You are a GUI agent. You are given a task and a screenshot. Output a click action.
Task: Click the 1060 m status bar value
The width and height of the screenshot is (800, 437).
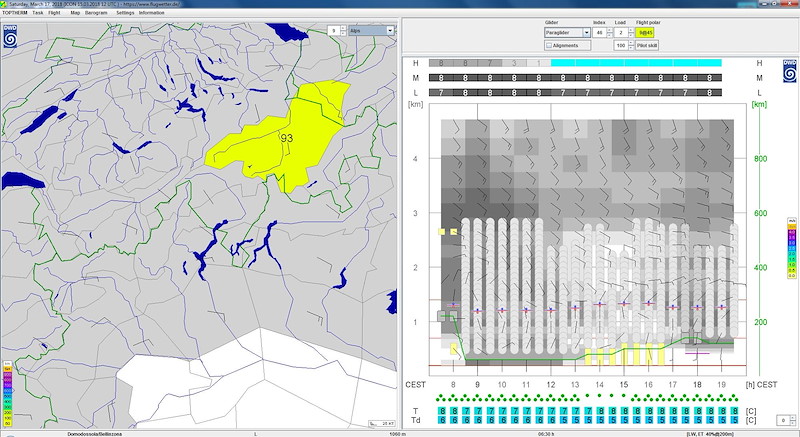397,434
